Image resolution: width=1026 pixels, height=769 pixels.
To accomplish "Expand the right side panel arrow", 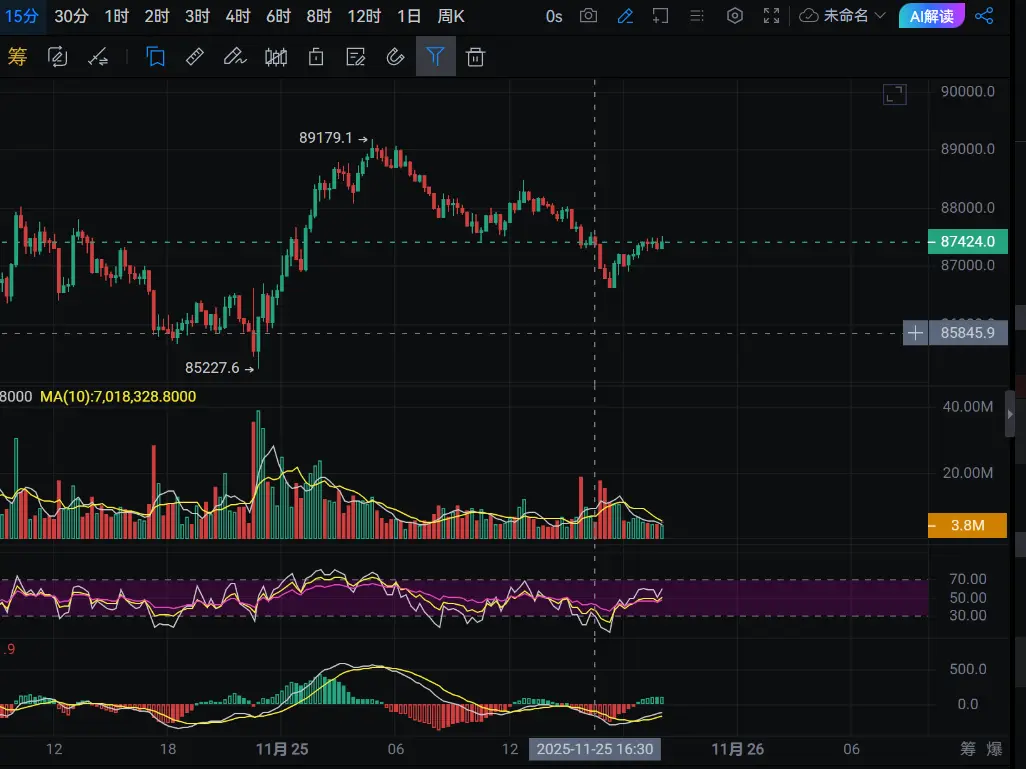I will pyautogui.click(x=1010, y=414).
